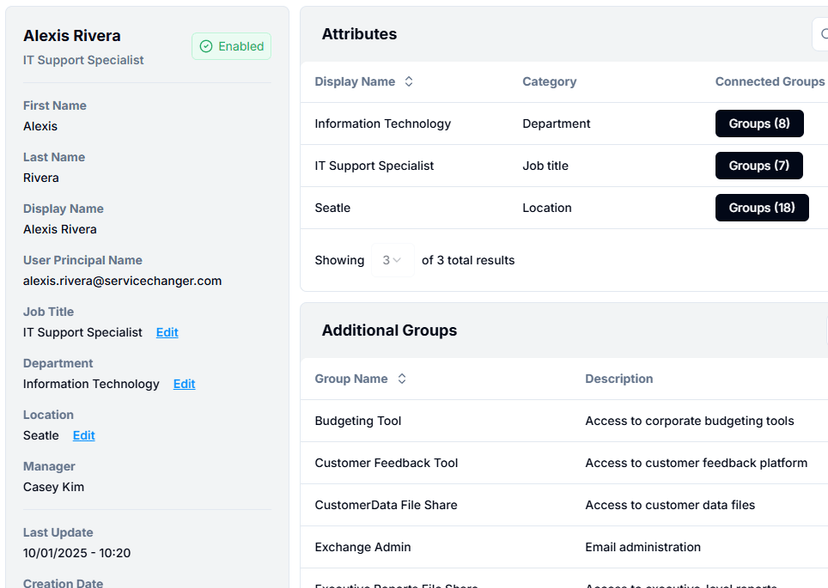Screen dimensions: 828x588
Task: Click the sort icon beside Group Name
Action: [x=400, y=379]
